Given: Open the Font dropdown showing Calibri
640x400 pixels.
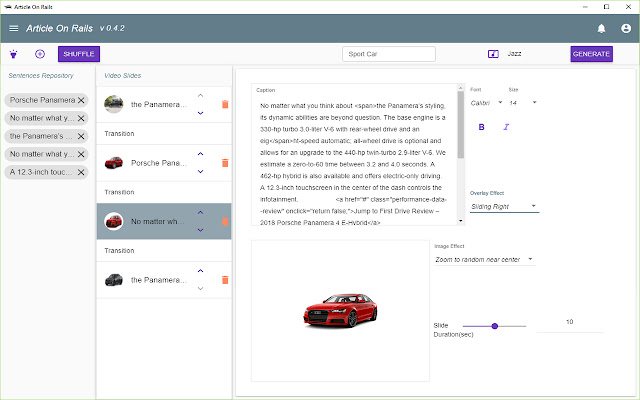Looking at the screenshot, I should point(486,103).
